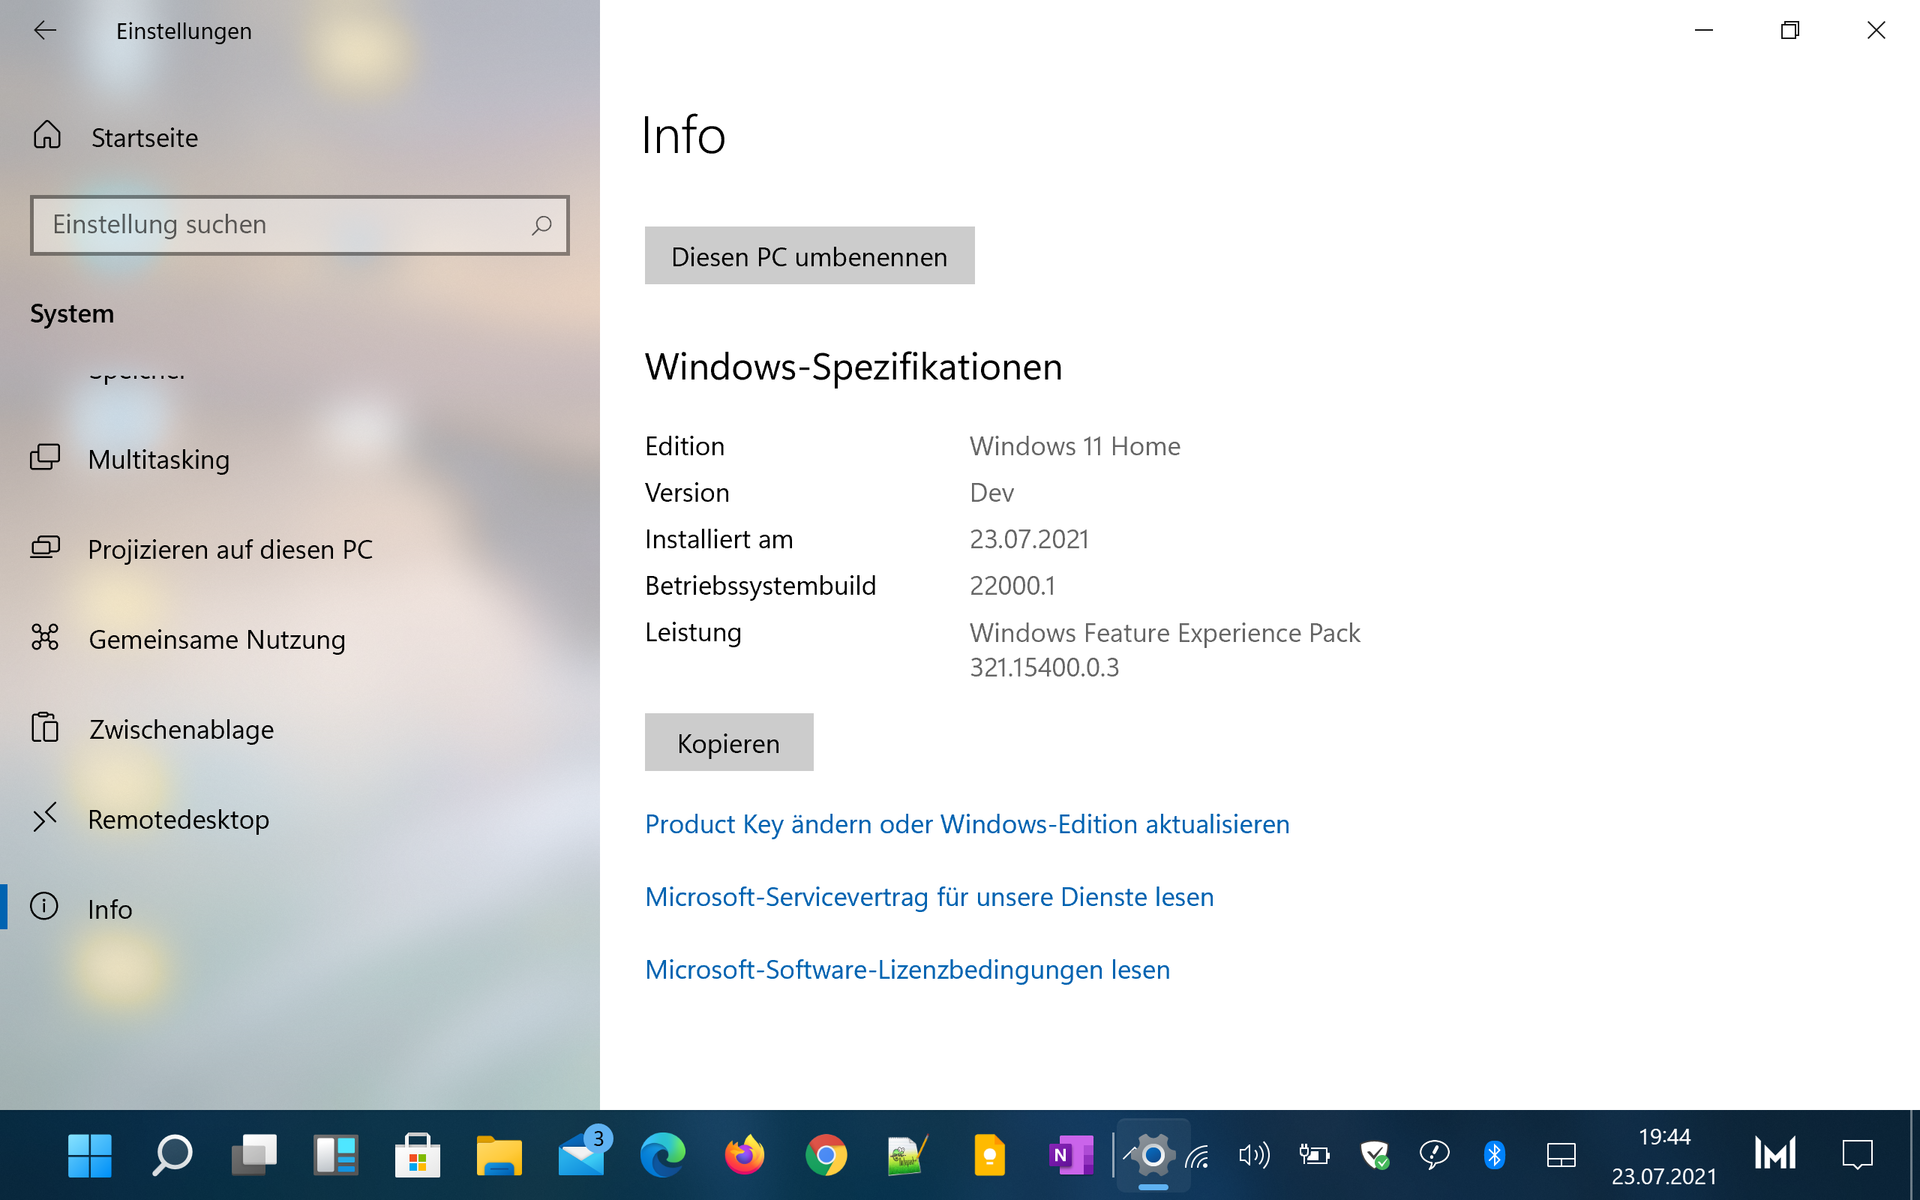Launch Firefox from taskbar

[744, 1156]
